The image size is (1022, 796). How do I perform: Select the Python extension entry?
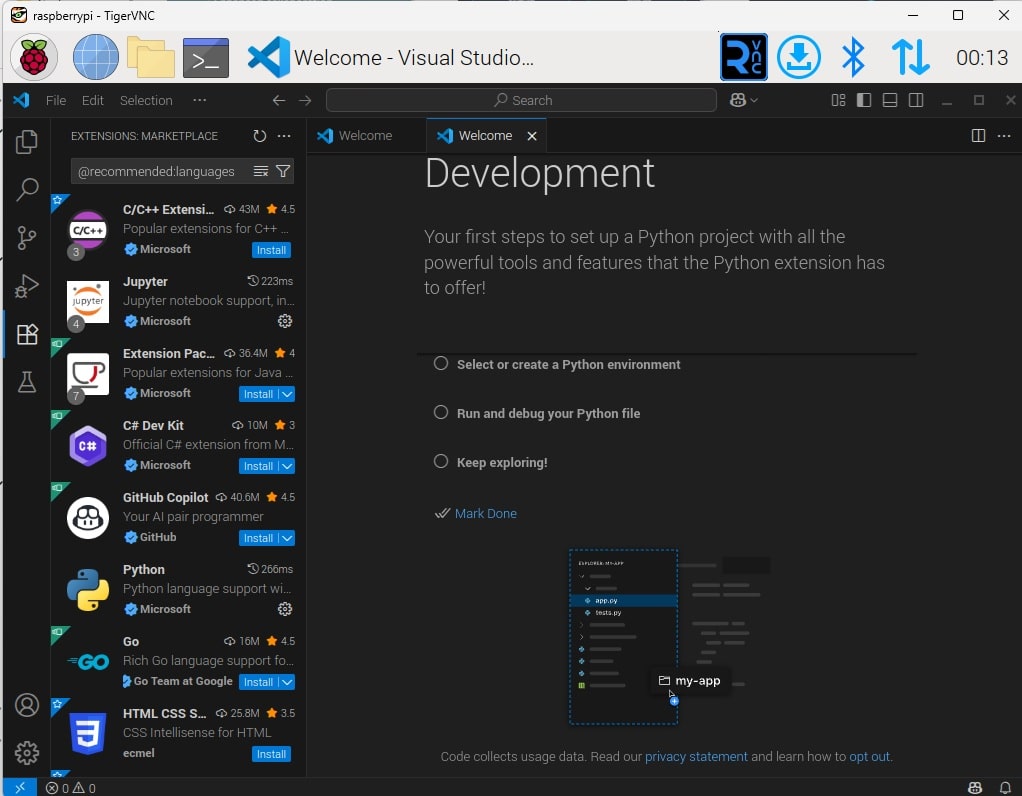coord(179,589)
